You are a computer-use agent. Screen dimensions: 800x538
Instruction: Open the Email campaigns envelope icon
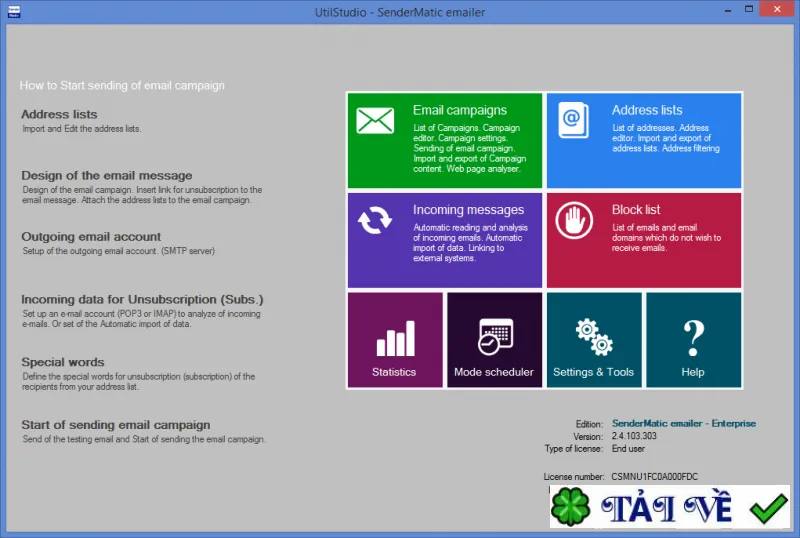[375, 120]
